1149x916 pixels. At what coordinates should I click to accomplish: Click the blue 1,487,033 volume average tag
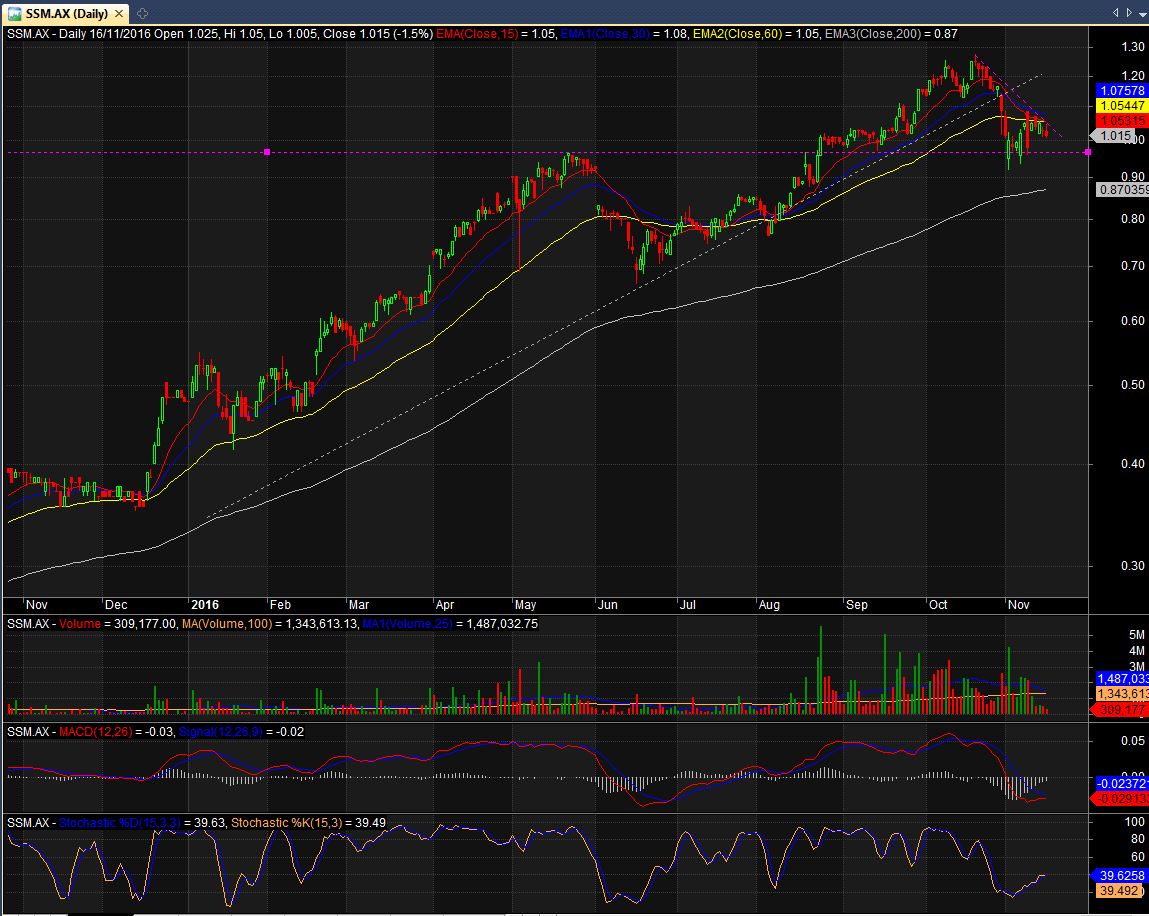click(x=1122, y=679)
